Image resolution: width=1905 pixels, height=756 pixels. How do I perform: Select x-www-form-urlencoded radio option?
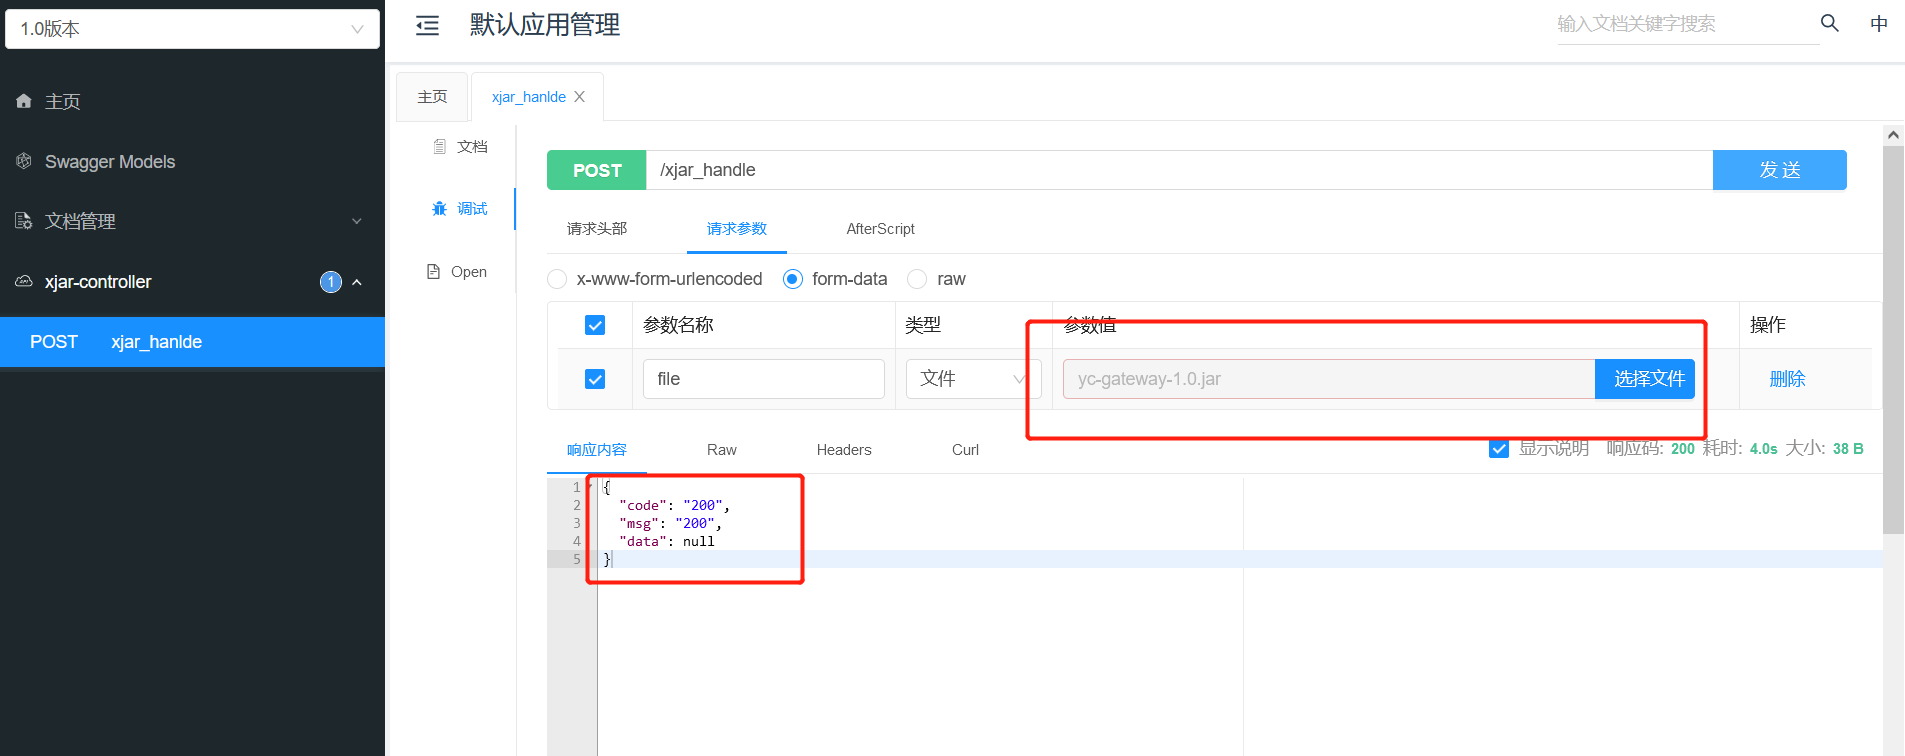coord(557,279)
